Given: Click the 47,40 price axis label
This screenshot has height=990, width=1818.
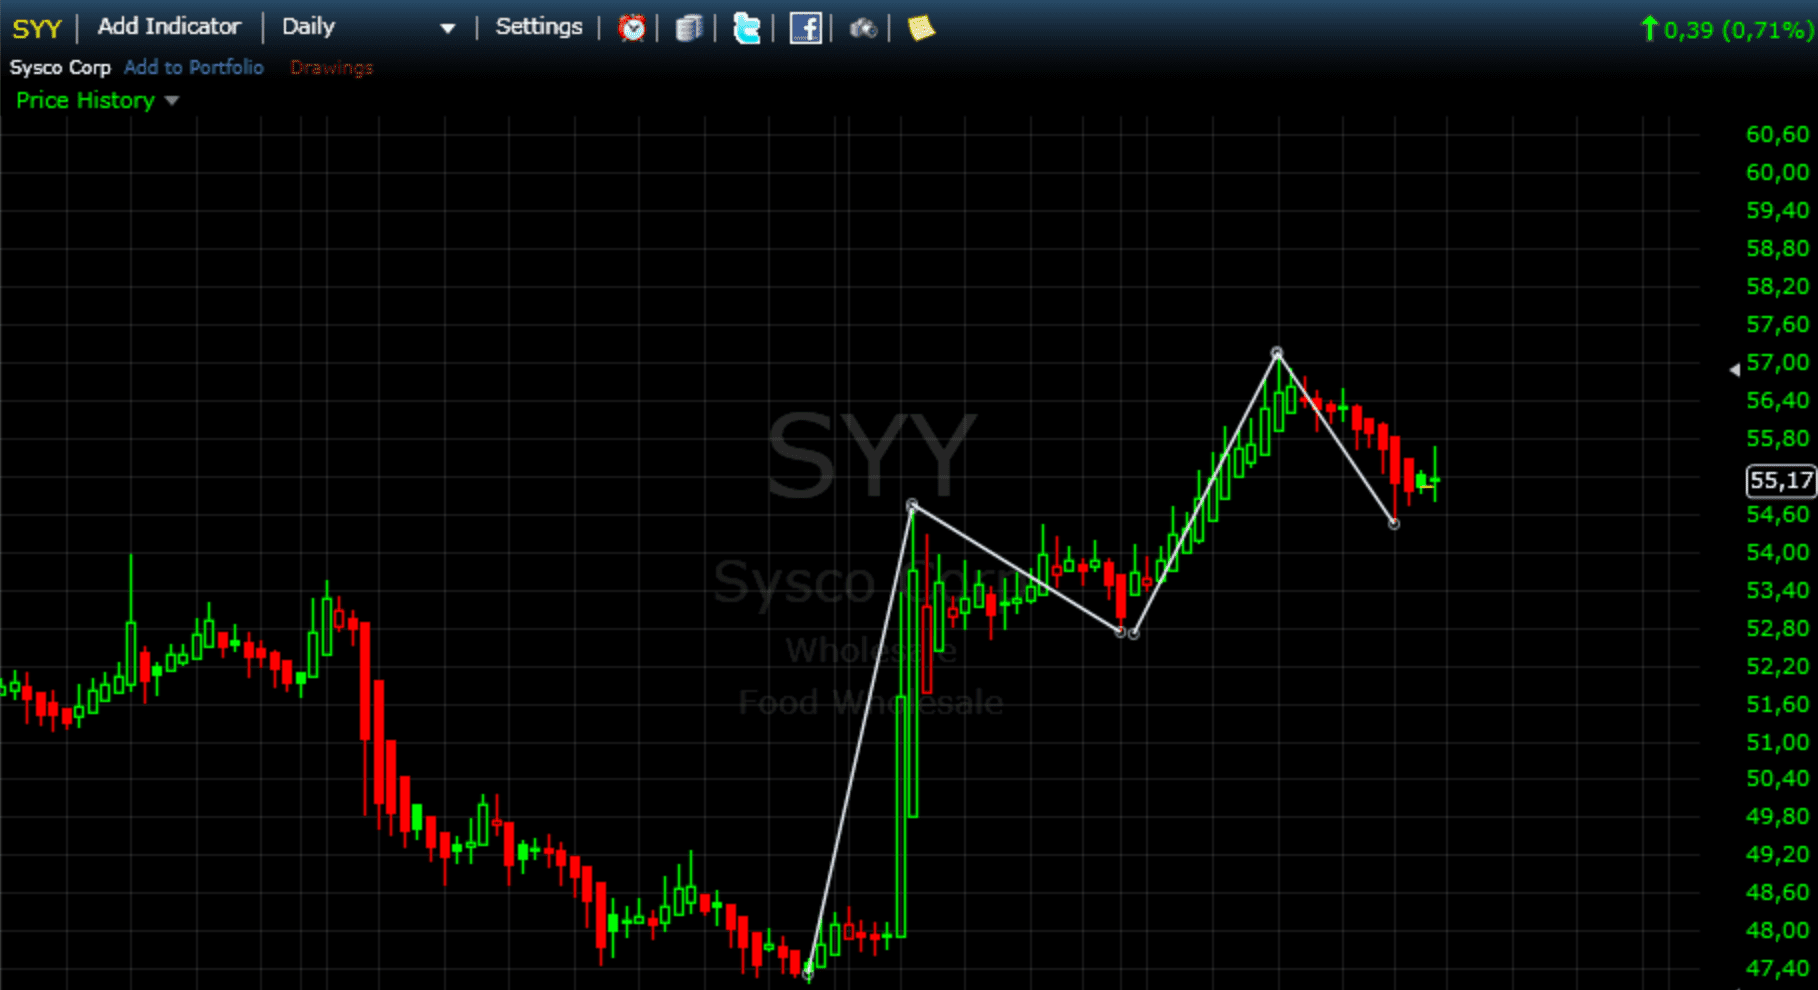Looking at the screenshot, I should click(x=1777, y=968).
